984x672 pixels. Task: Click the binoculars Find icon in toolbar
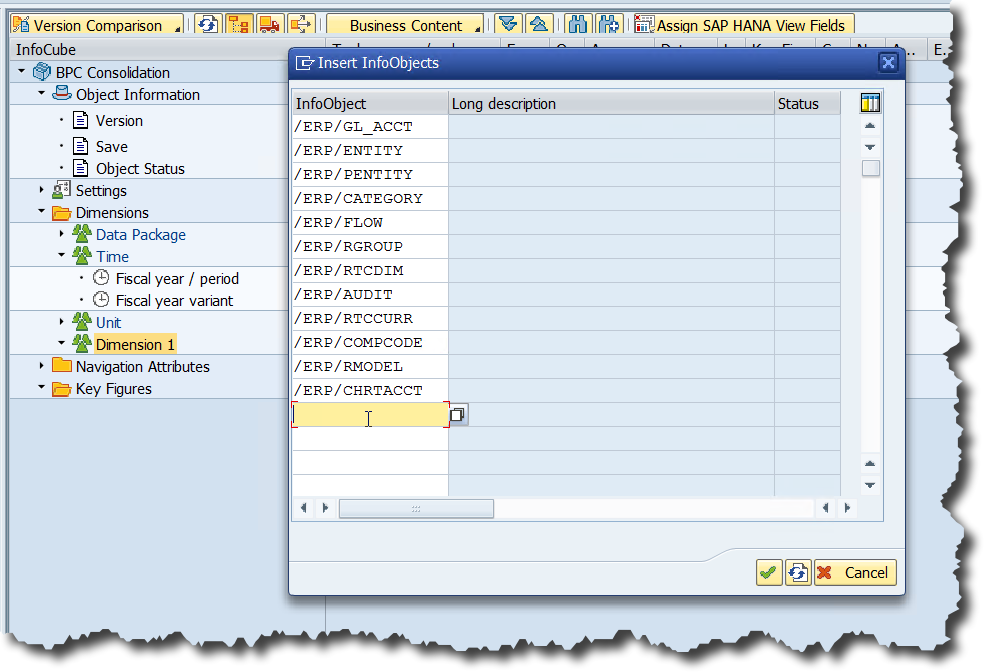click(x=577, y=25)
